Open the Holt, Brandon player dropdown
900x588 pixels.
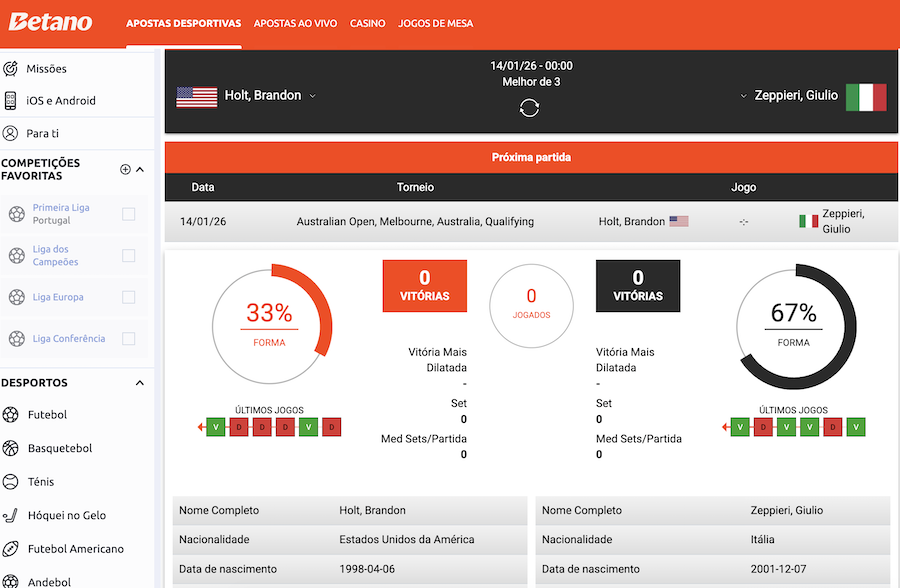click(310, 95)
